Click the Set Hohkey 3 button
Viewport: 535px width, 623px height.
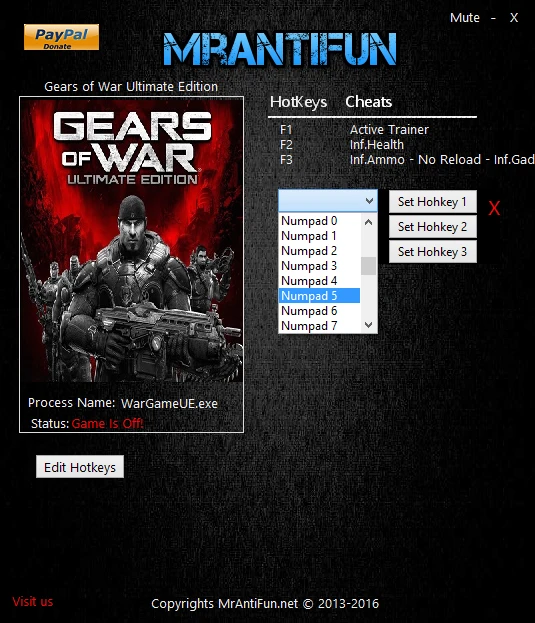click(x=433, y=252)
